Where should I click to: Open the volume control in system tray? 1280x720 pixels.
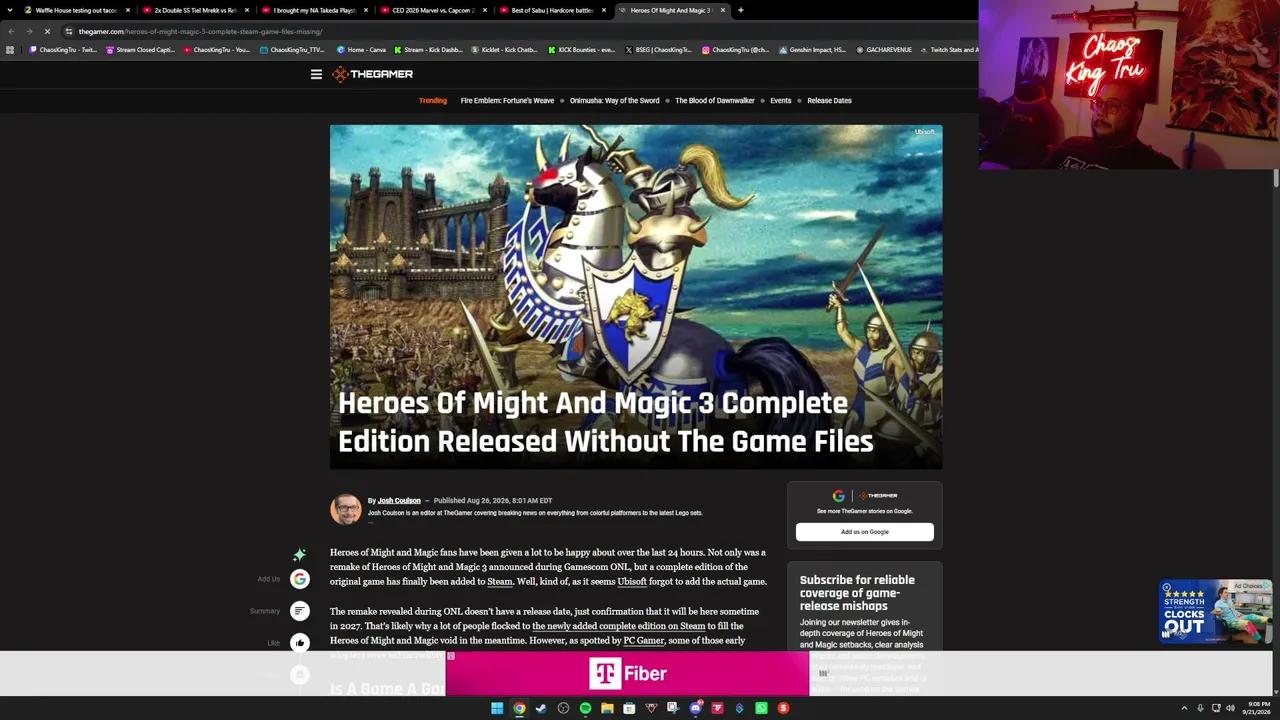(1230, 708)
